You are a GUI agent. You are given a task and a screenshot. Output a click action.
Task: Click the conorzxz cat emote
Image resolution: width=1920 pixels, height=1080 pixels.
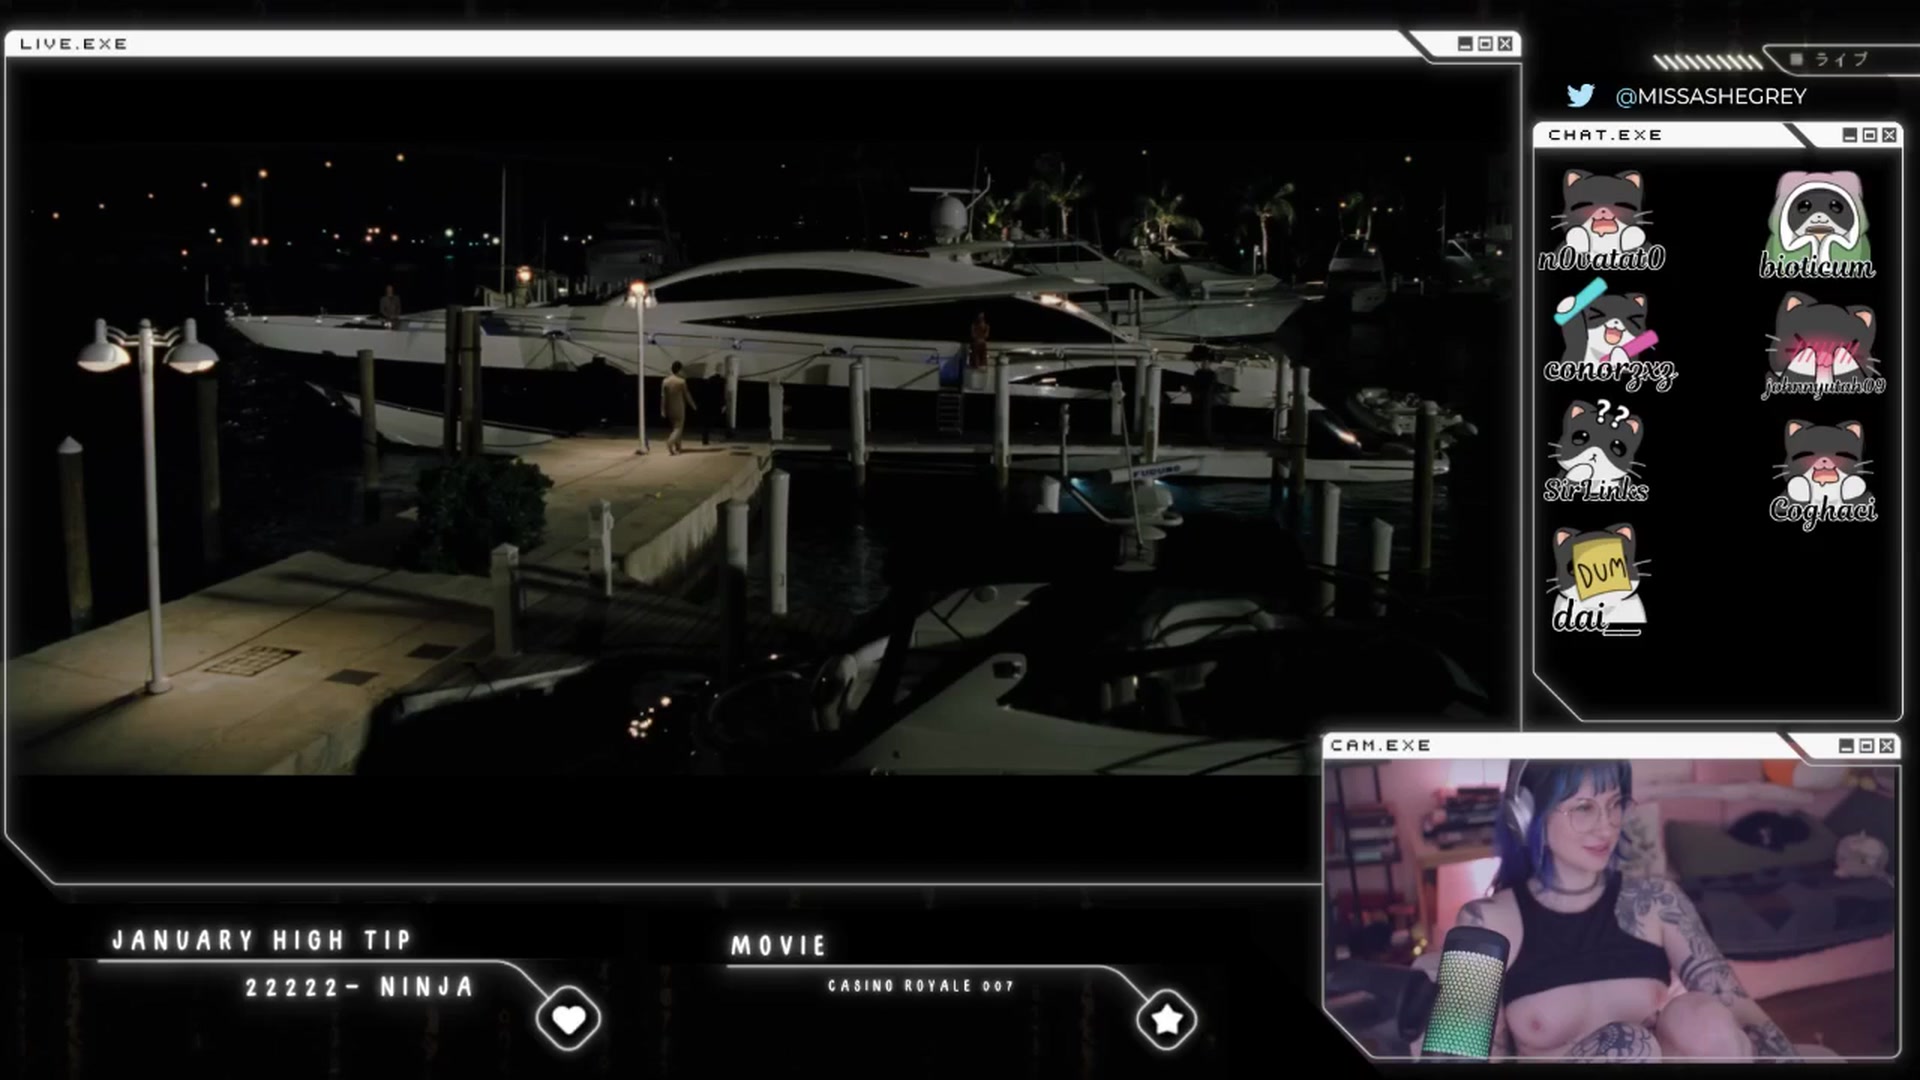pos(1608,335)
